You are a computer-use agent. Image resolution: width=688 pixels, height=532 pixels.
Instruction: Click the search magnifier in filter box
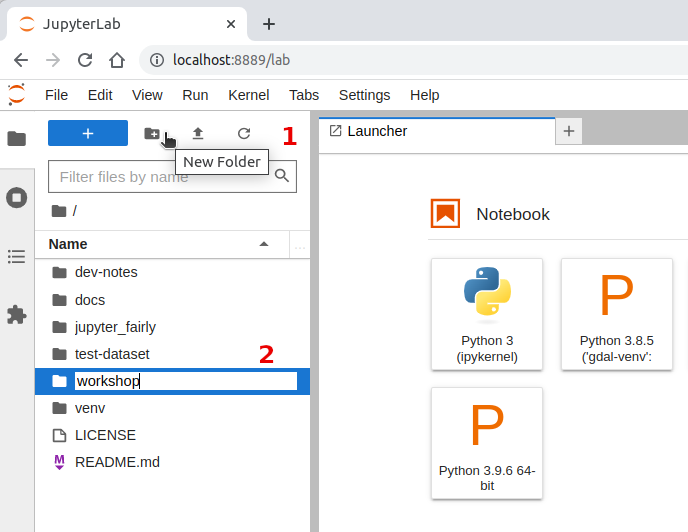pos(282,176)
